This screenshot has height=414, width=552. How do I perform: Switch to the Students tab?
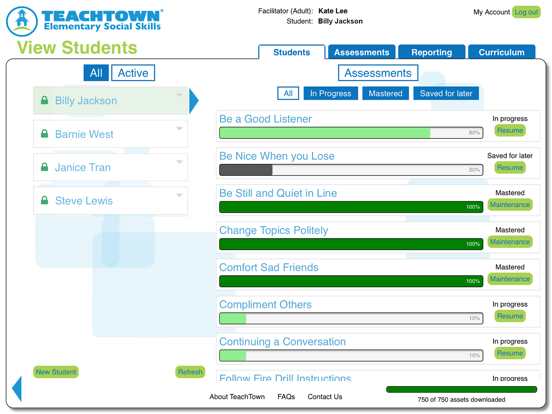tap(291, 52)
